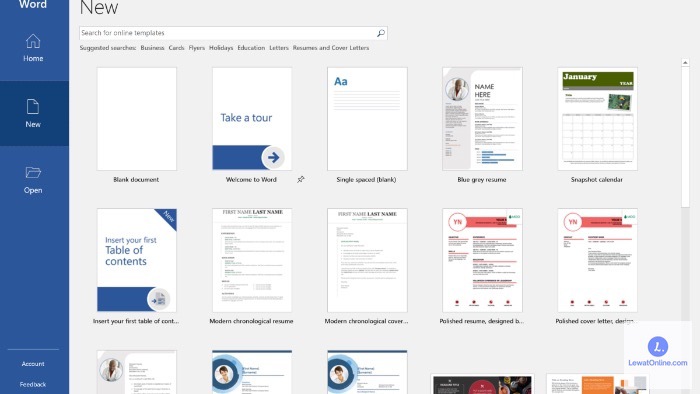Screen dimensions: 700x394
Task: Focus the Search for online templates box
Action: [x=228, y=33]
